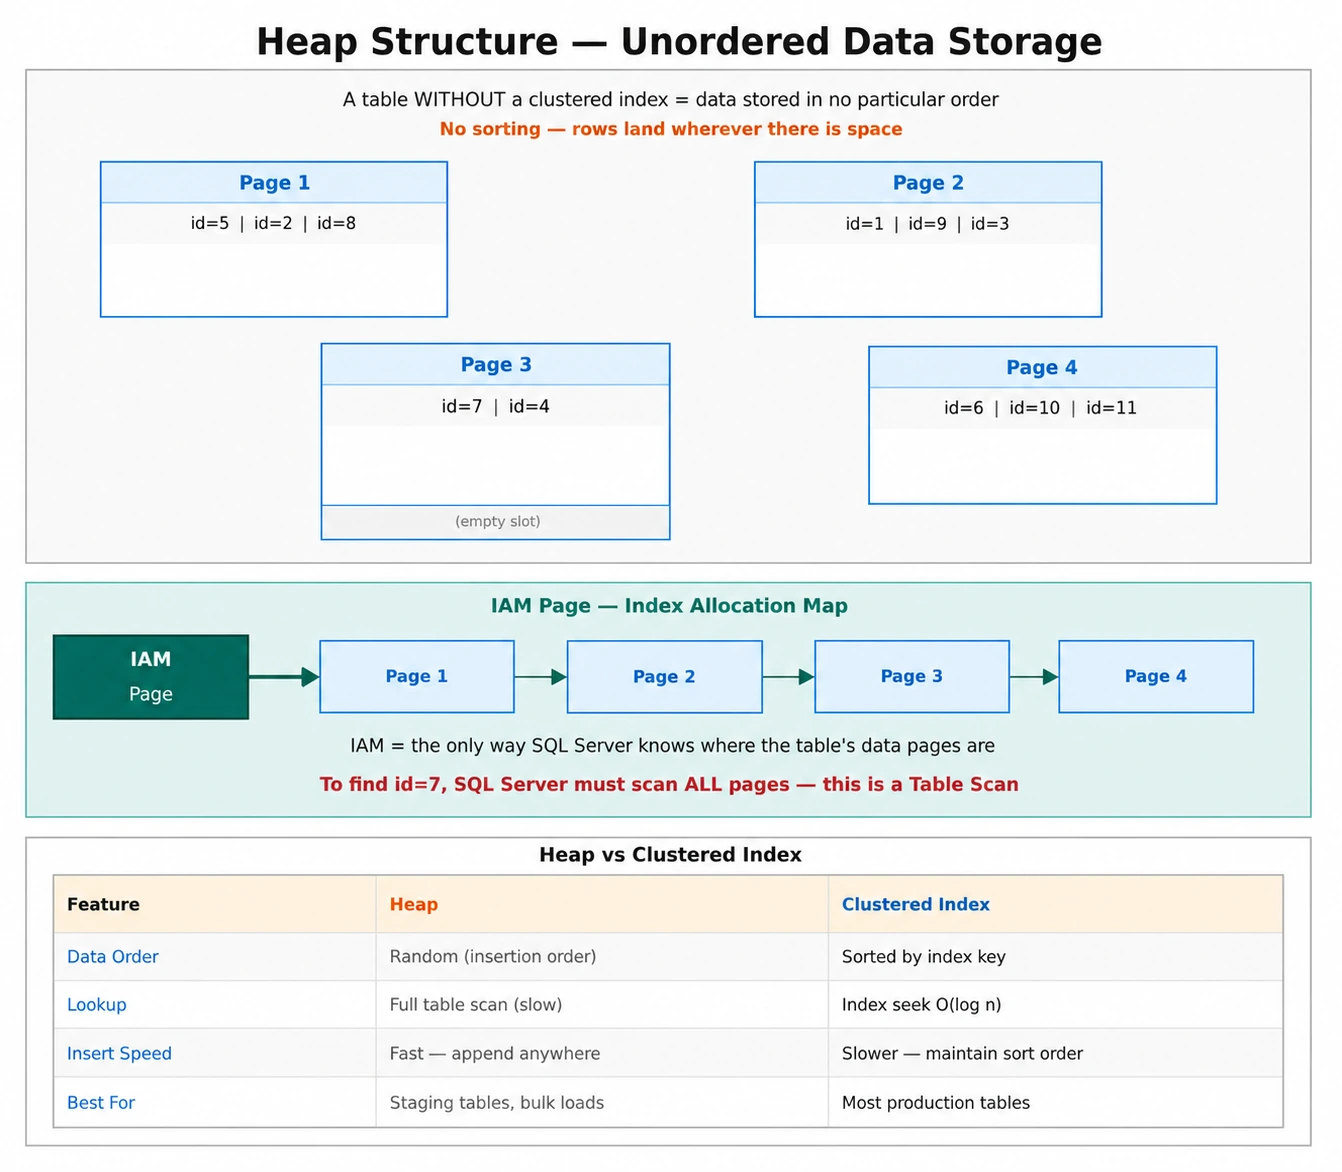This screenshot has width=1342, height=1172.
Task: Click the Page 1 header in the heap diagram
Action: click(x=274, y=183)
